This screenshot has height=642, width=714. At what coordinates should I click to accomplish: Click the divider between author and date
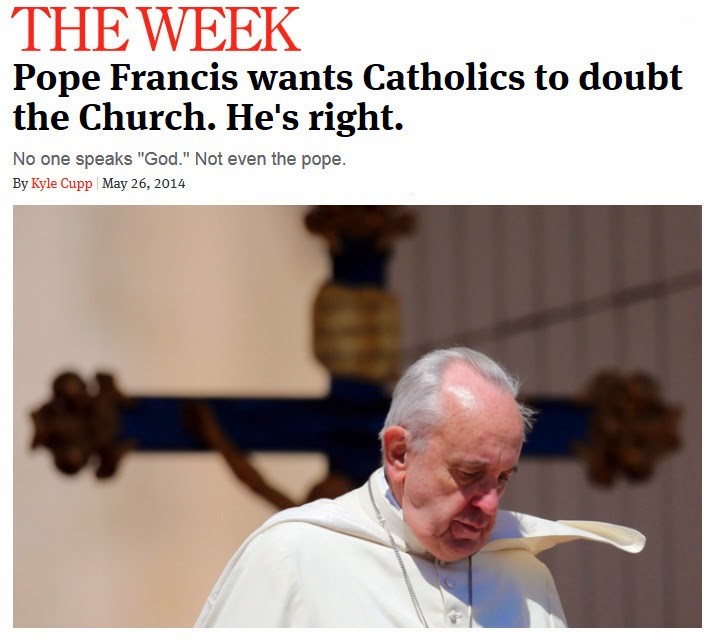97,183
